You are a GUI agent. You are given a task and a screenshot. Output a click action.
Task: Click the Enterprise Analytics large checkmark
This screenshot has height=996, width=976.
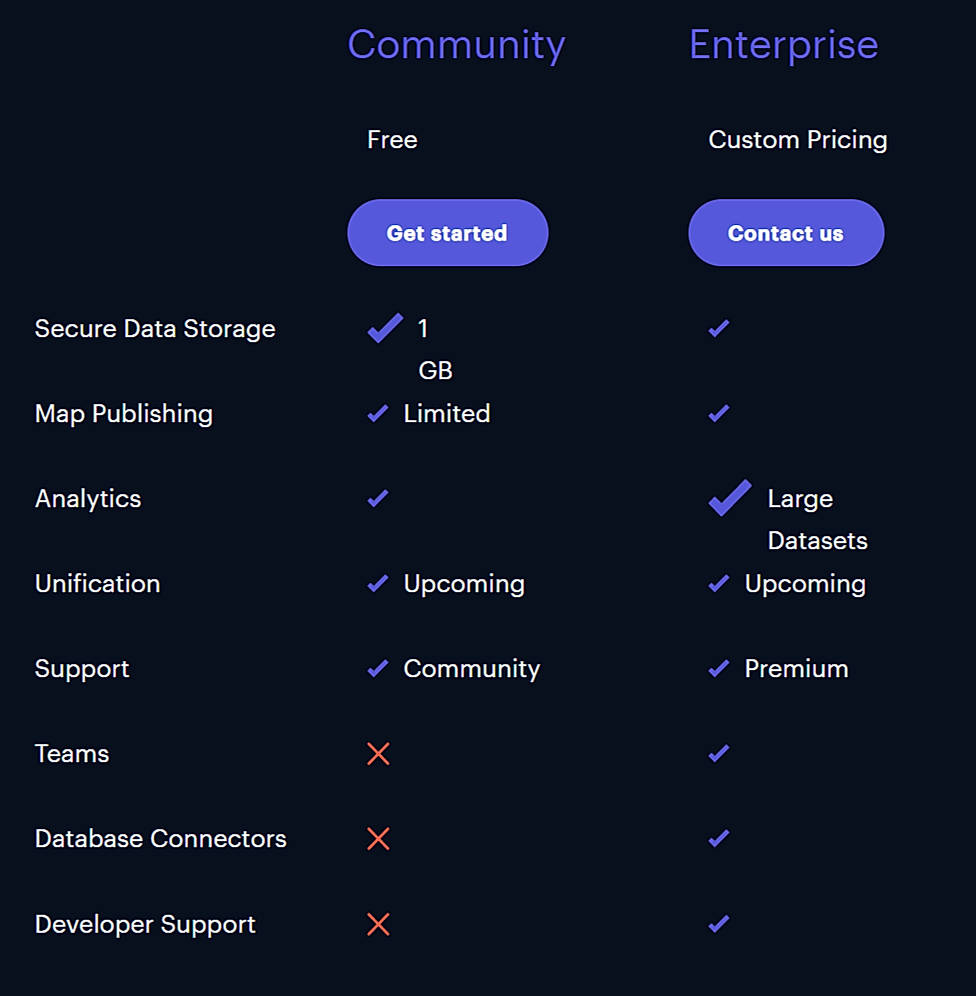tap(730, 498)
